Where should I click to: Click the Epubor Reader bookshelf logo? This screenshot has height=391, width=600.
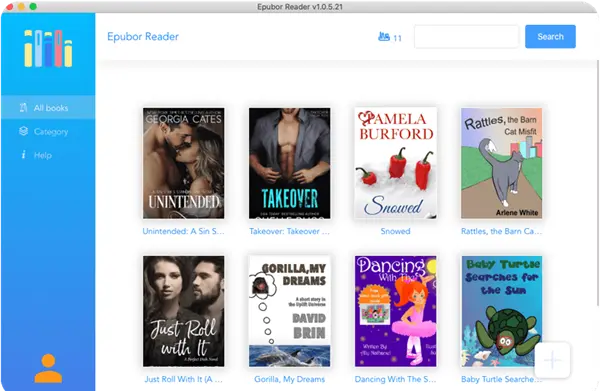click(x=48, y=49)
